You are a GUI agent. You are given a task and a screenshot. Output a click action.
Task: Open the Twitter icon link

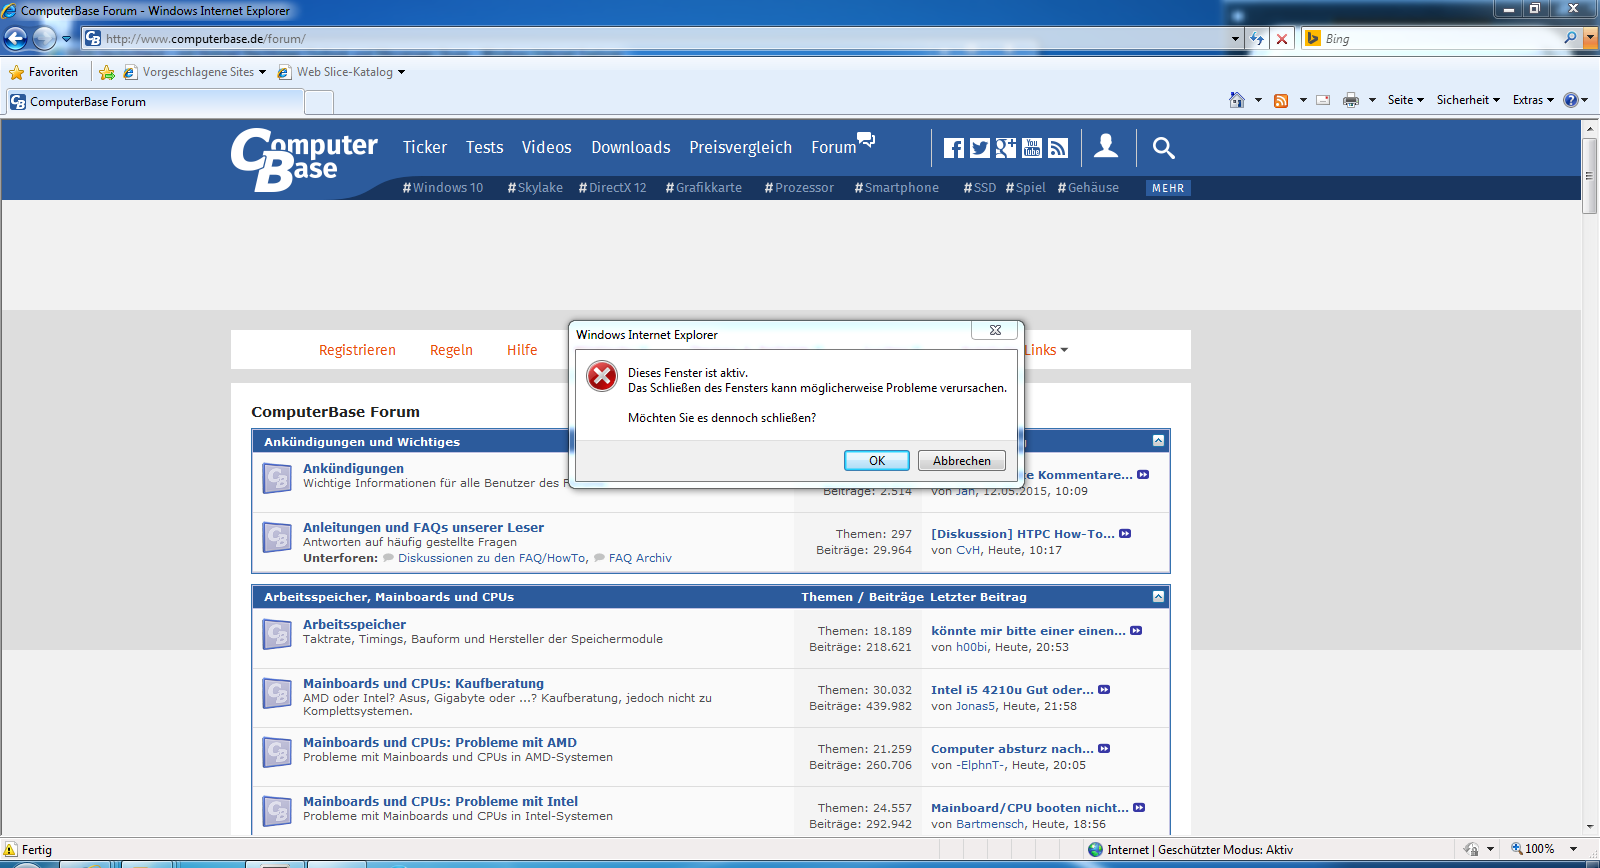[980, 148]
